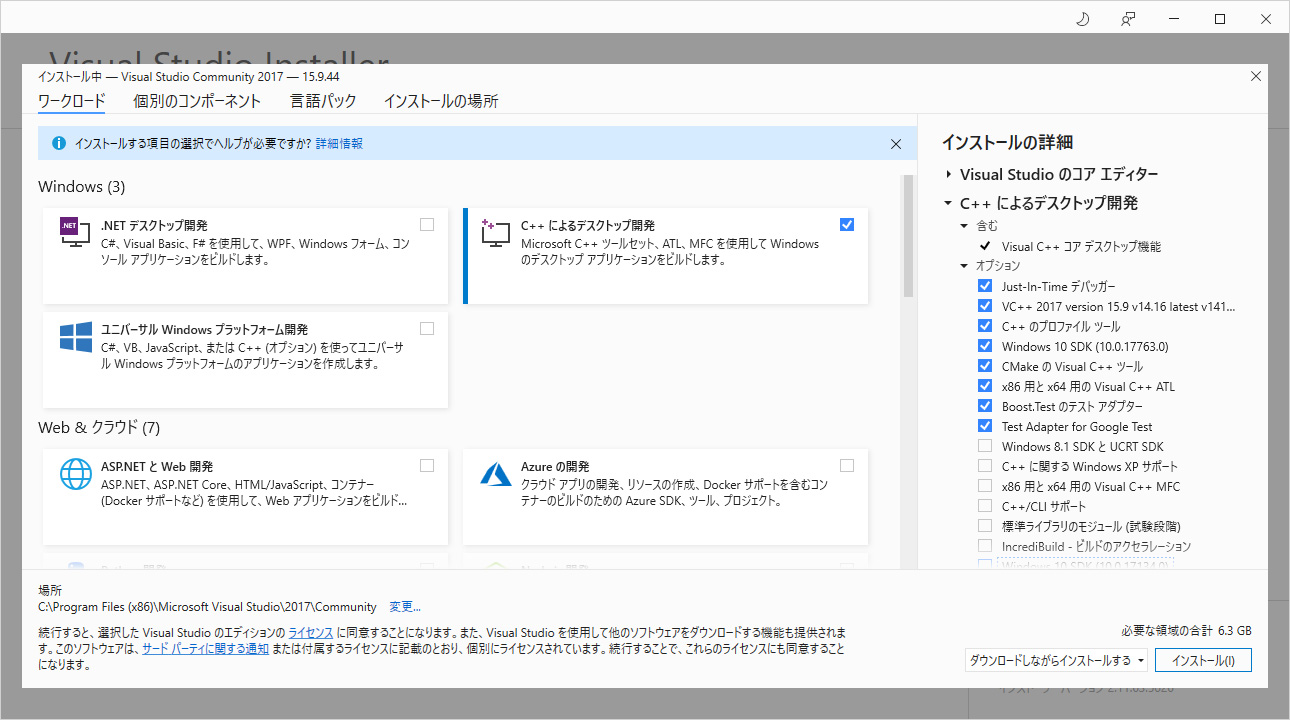Uncheck the Just-In-Time デバッガー option
The height and width of the screenshot is (720, 1290).
[985, 286]
